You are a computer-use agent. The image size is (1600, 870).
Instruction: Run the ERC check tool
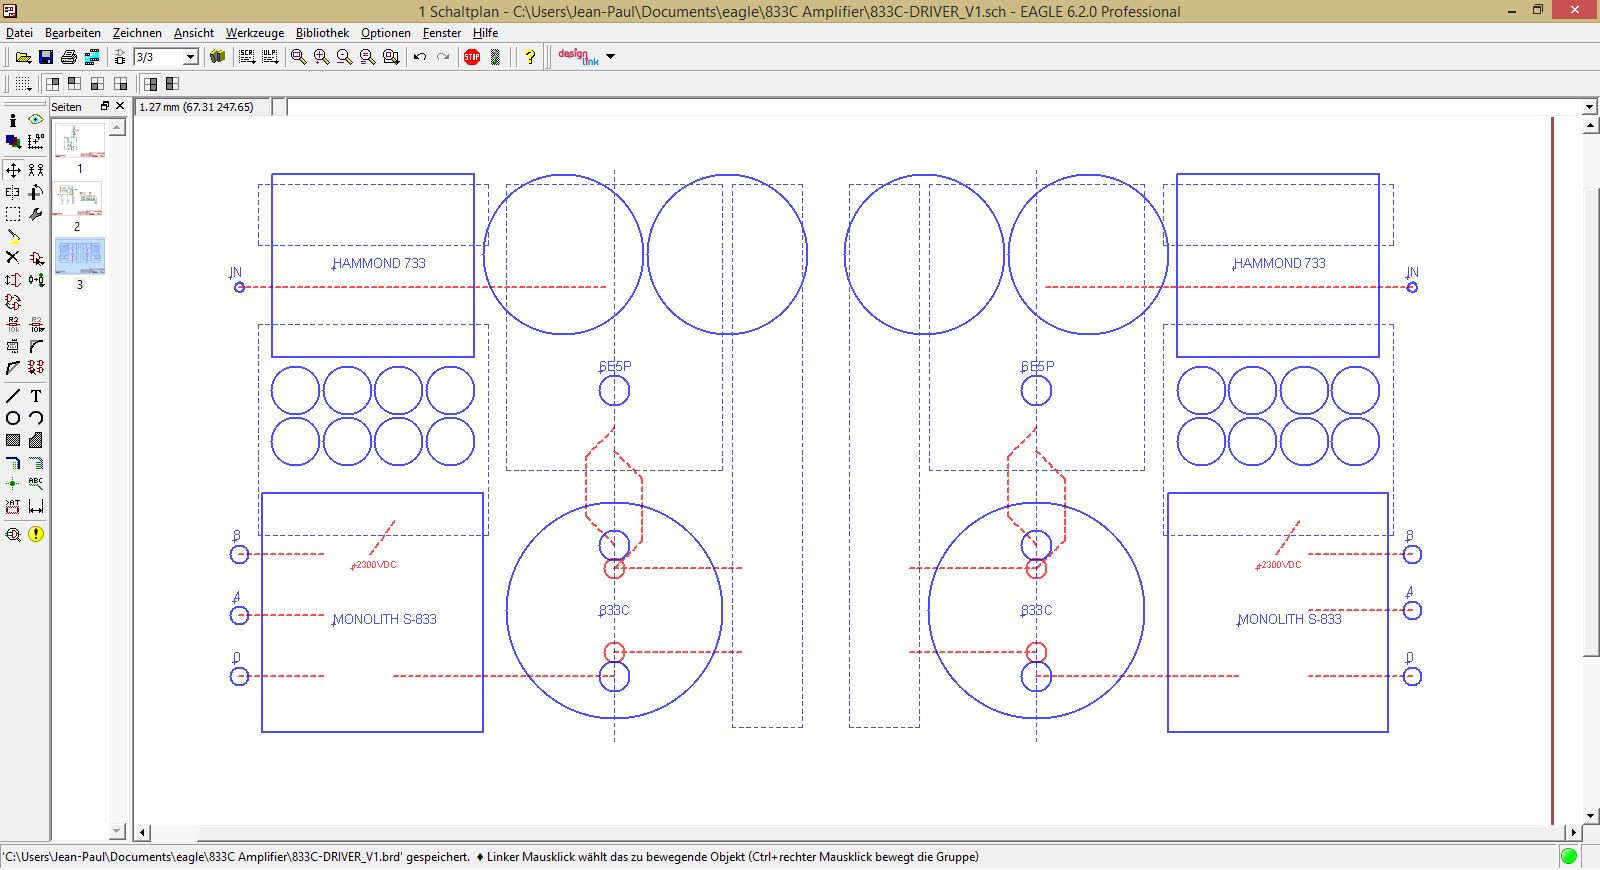(x=13, y=534)
